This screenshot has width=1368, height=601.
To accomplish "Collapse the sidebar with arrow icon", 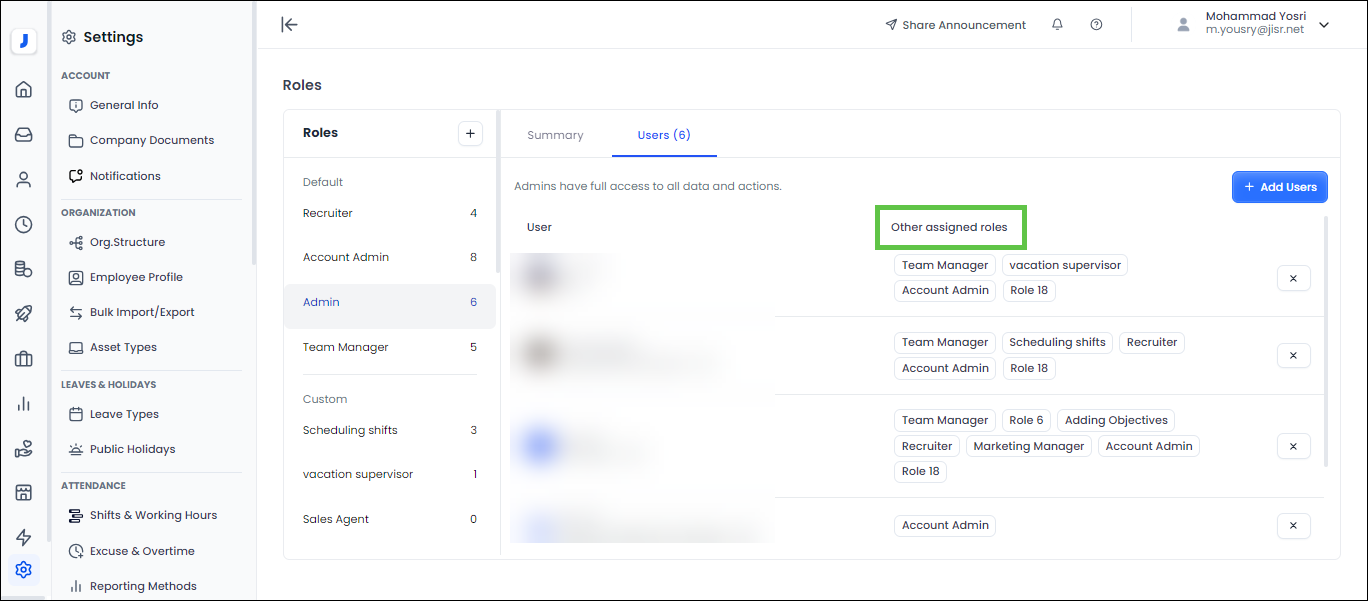I will tap(289, 25).
